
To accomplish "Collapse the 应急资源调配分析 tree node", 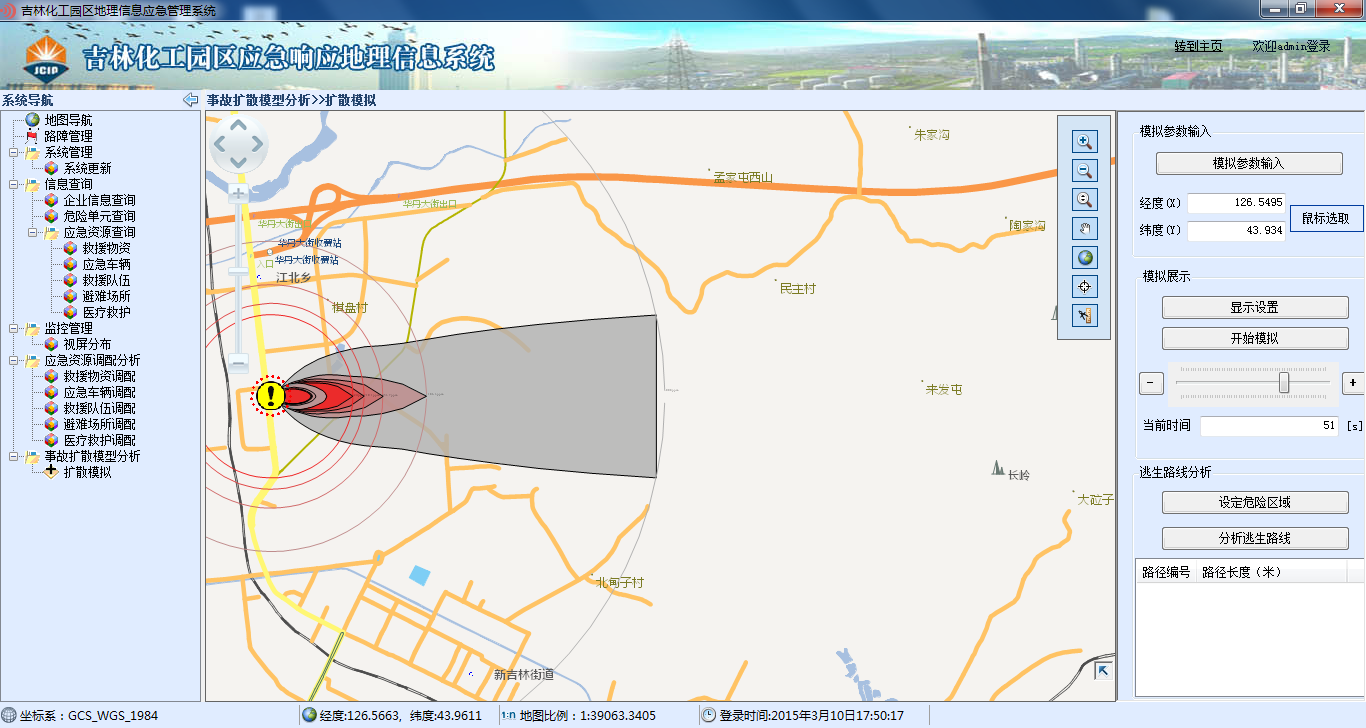I will (14, 360).
